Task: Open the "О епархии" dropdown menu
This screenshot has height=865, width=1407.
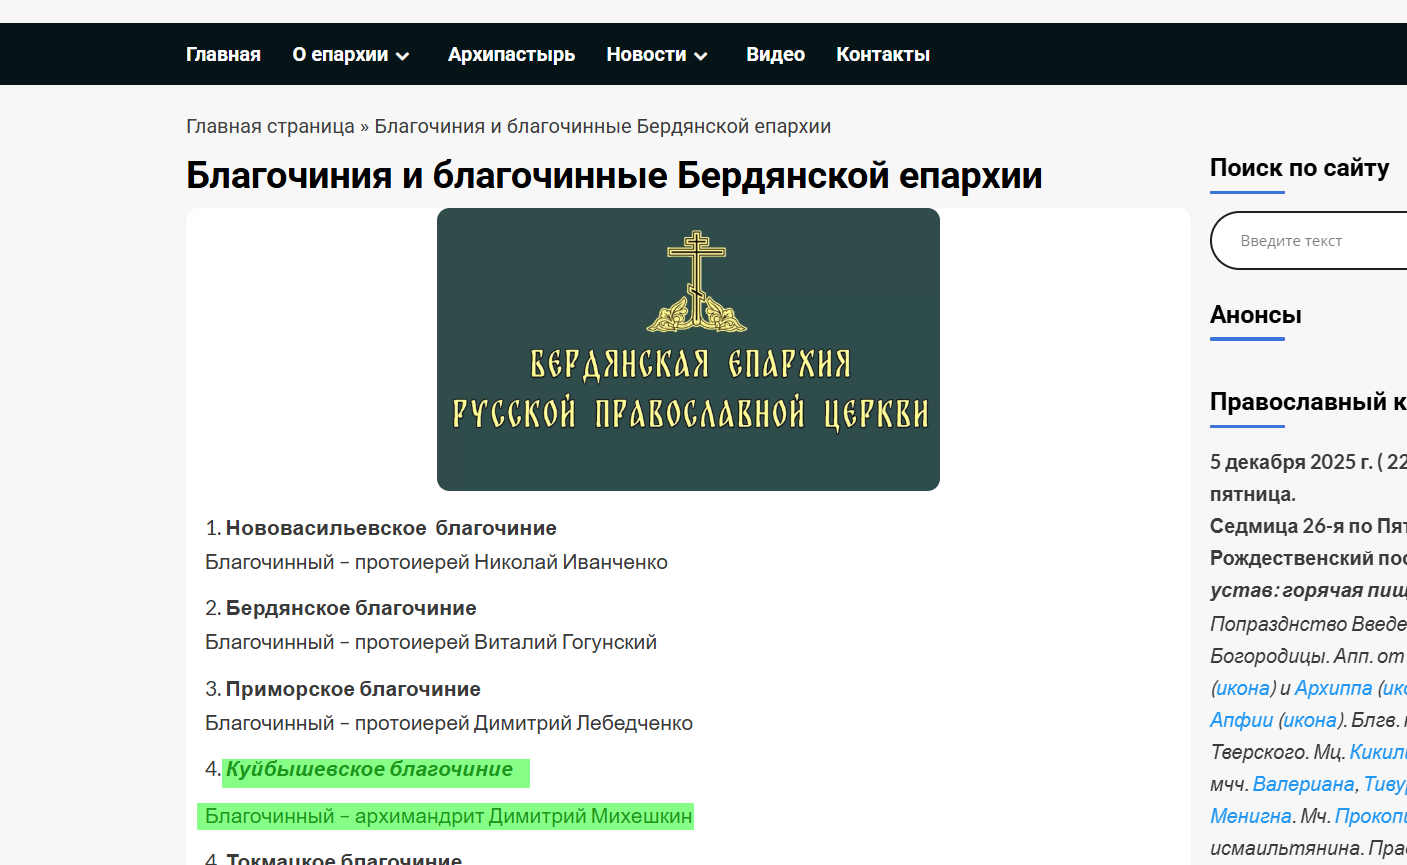Action: pyautogui.click(x=341, y=54)
